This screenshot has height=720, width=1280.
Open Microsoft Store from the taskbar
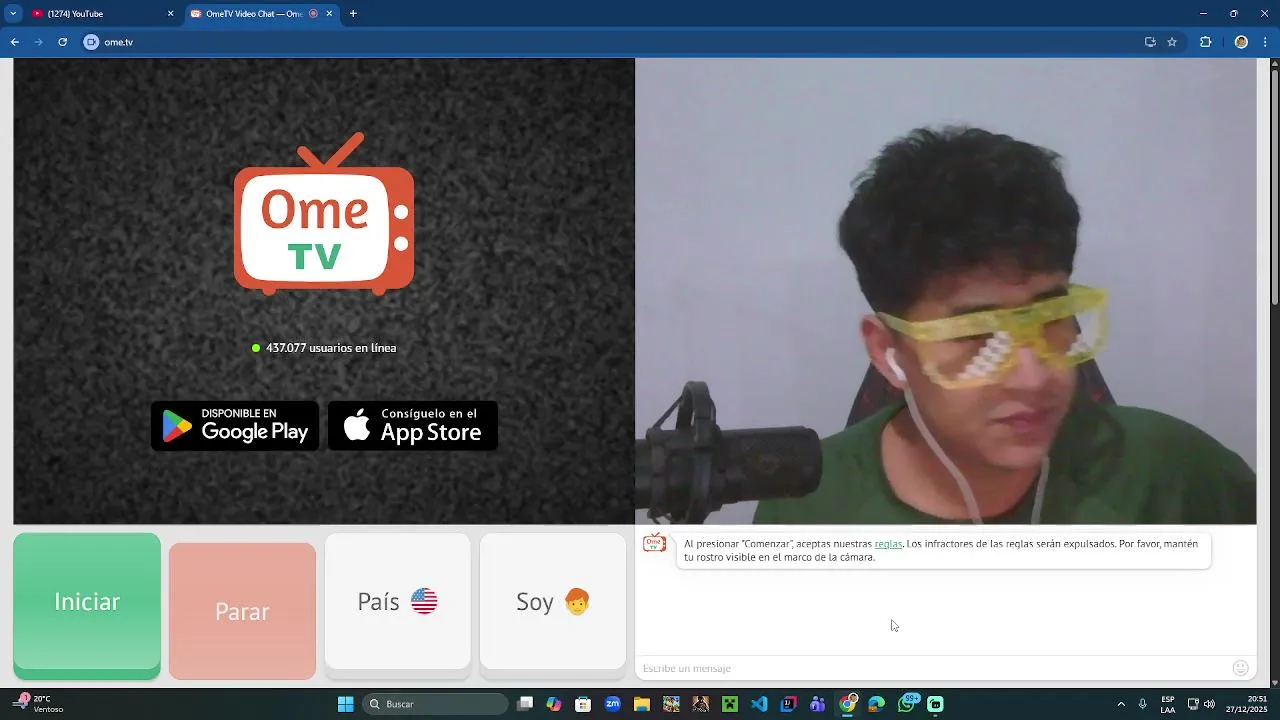pyautogui.click(x=583, y=704)
